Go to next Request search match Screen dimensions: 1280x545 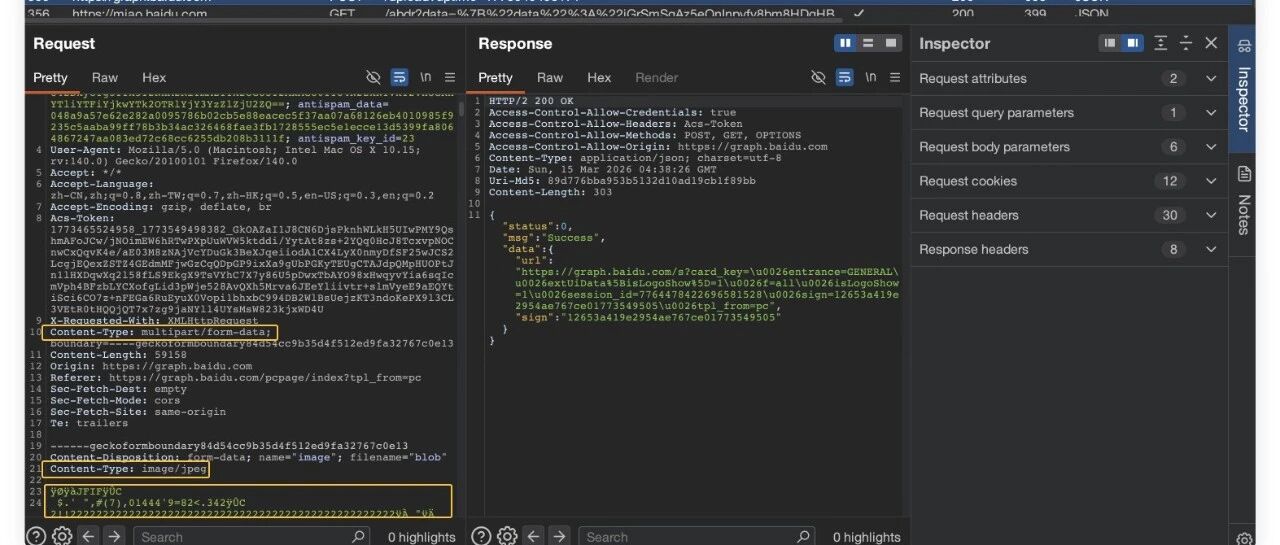tap(114, 536)
